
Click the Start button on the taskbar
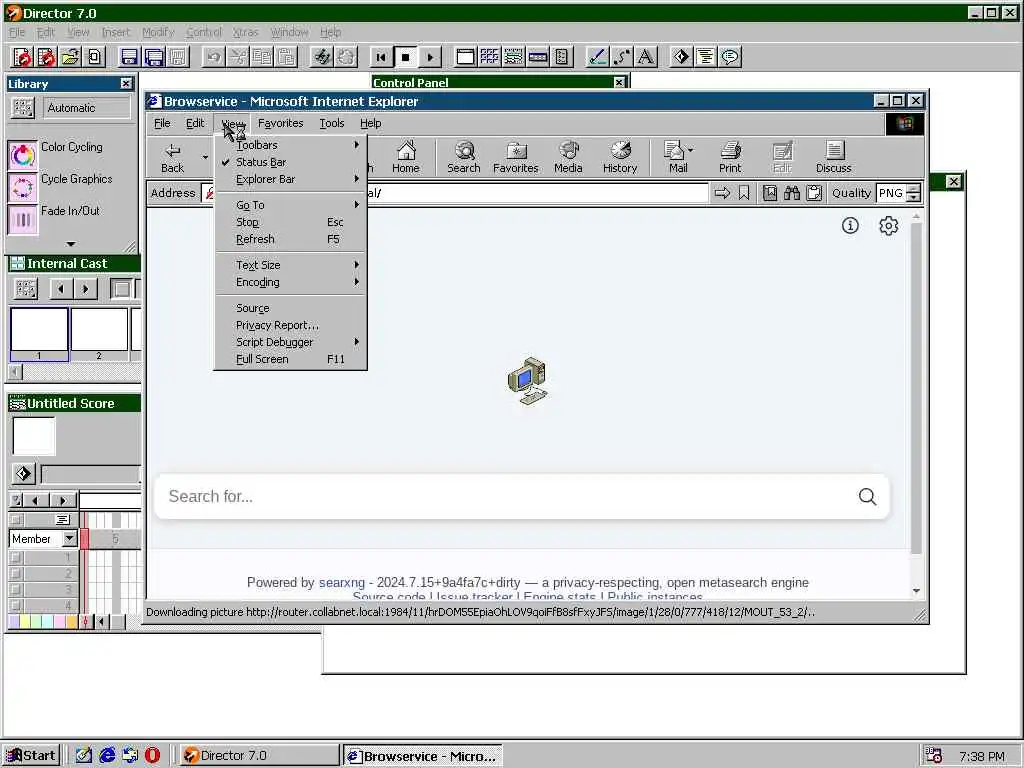pyautogui.click(x=31, y=756)
